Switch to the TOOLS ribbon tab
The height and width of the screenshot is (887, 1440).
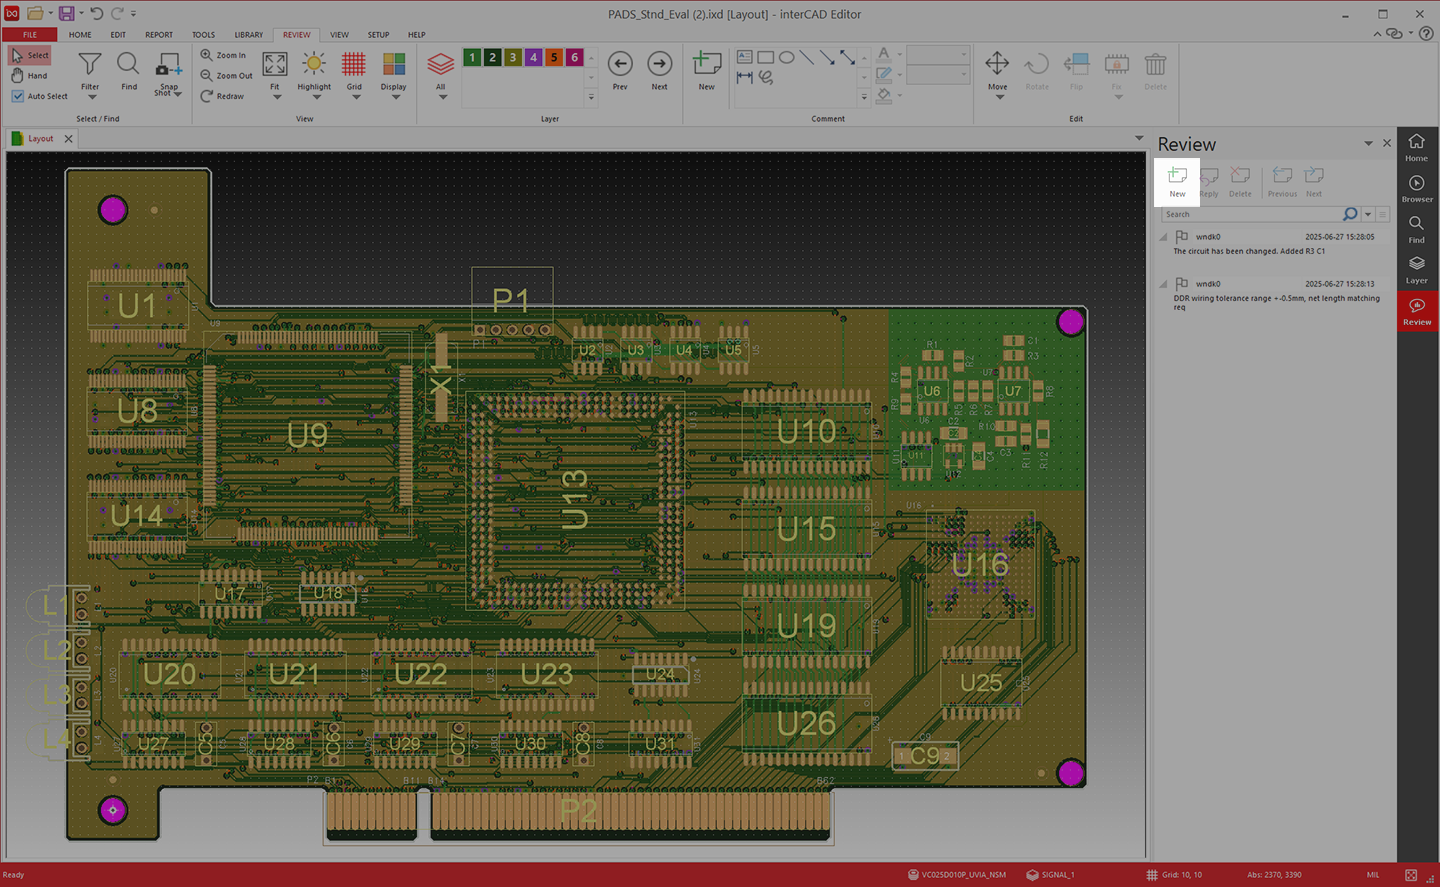(203, 35)
